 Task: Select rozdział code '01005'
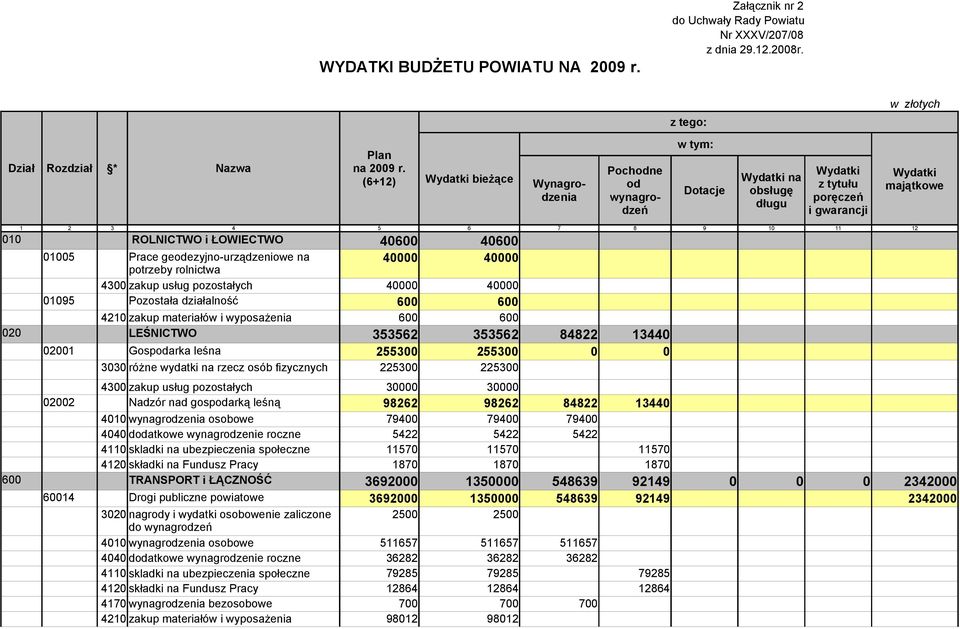coord(59,257)
